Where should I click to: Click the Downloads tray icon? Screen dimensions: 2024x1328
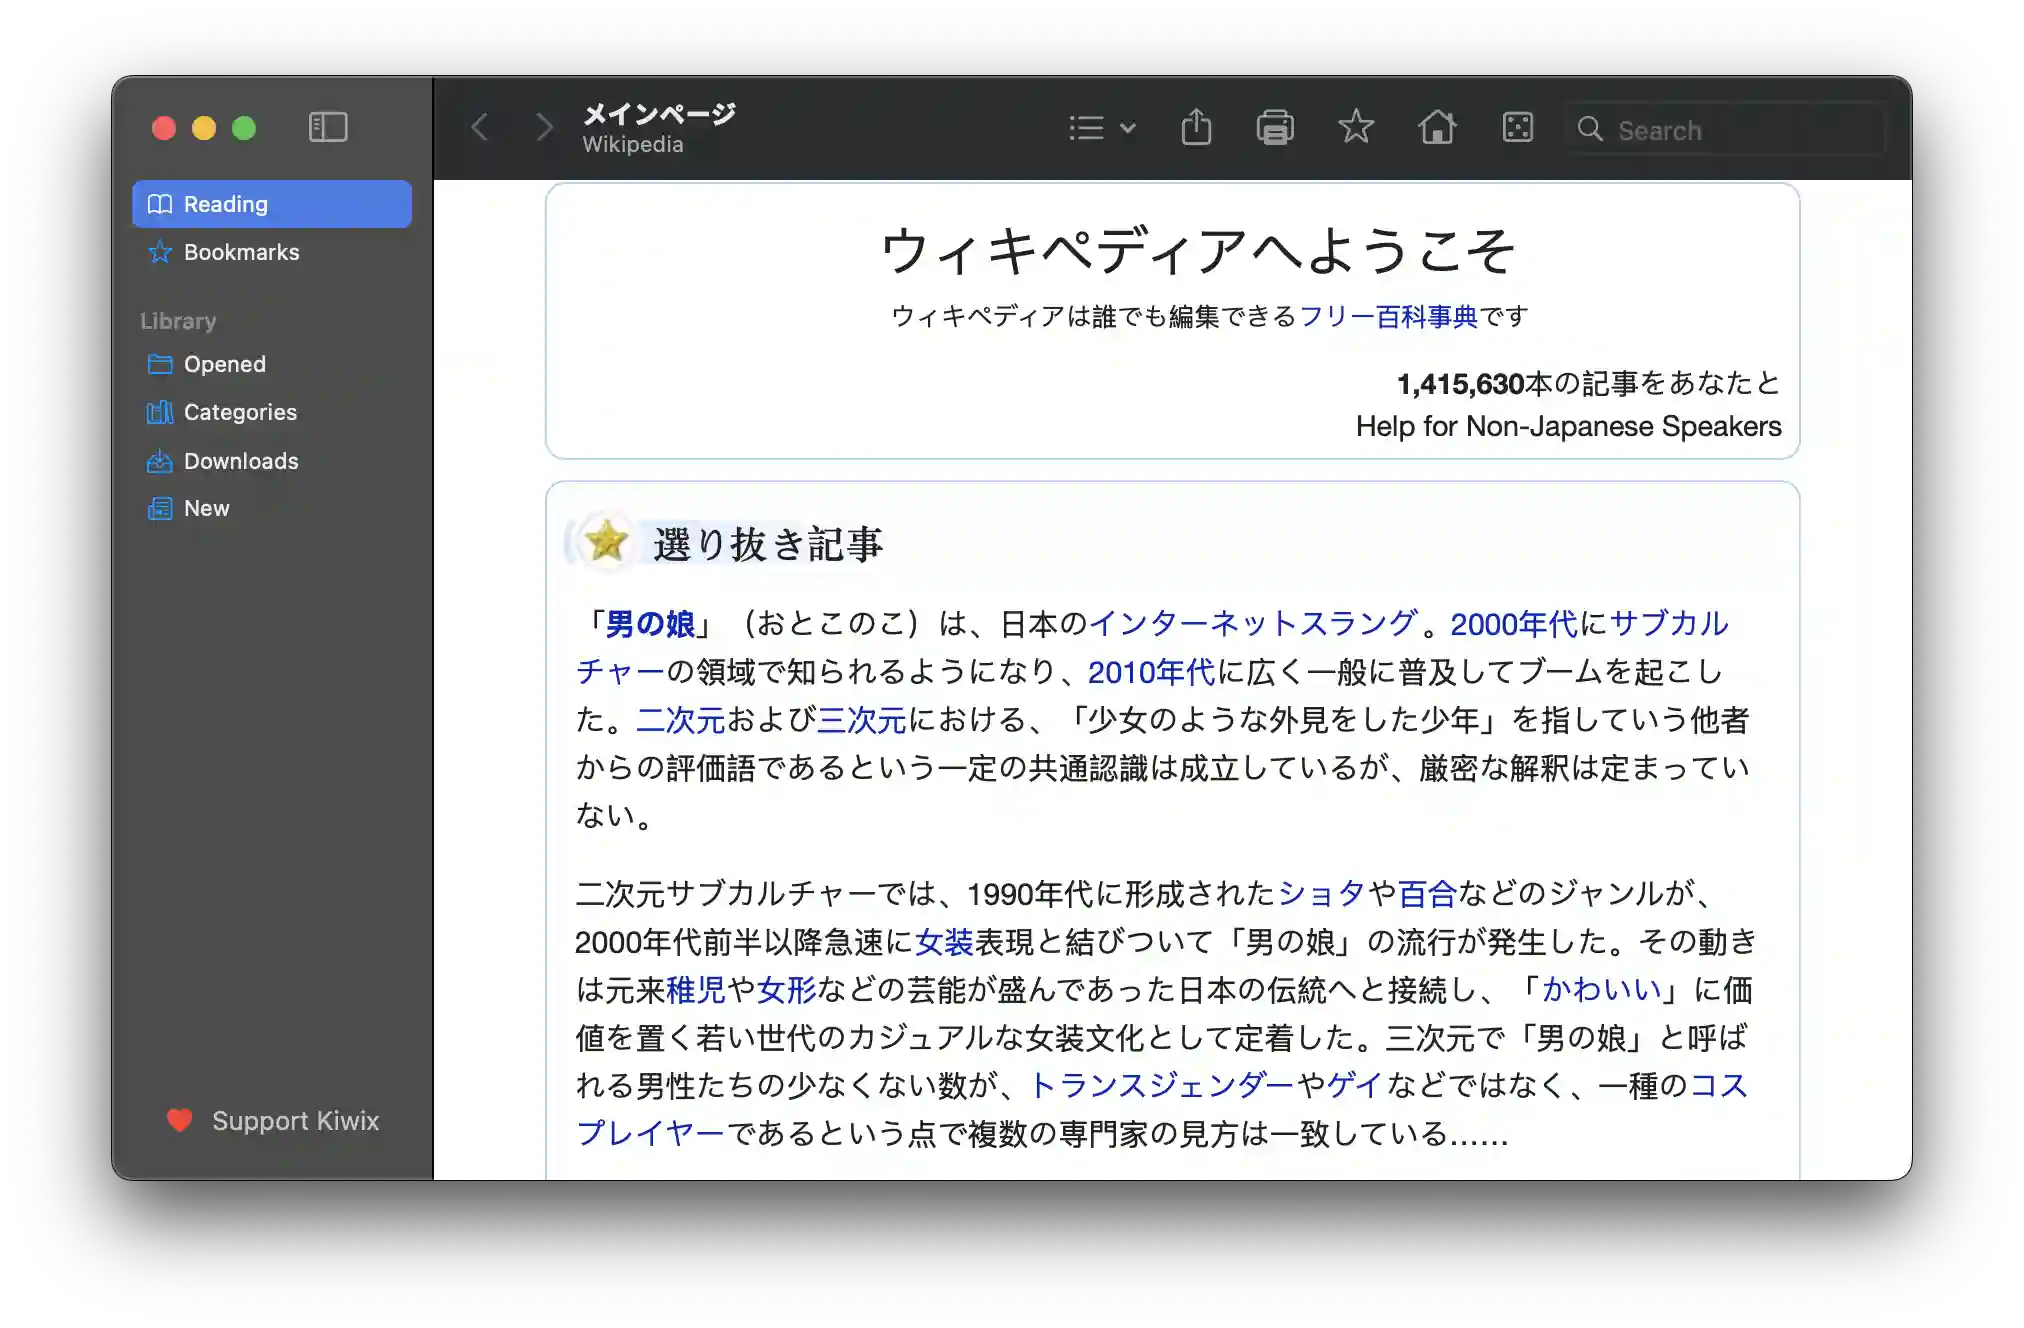[160, 461]
